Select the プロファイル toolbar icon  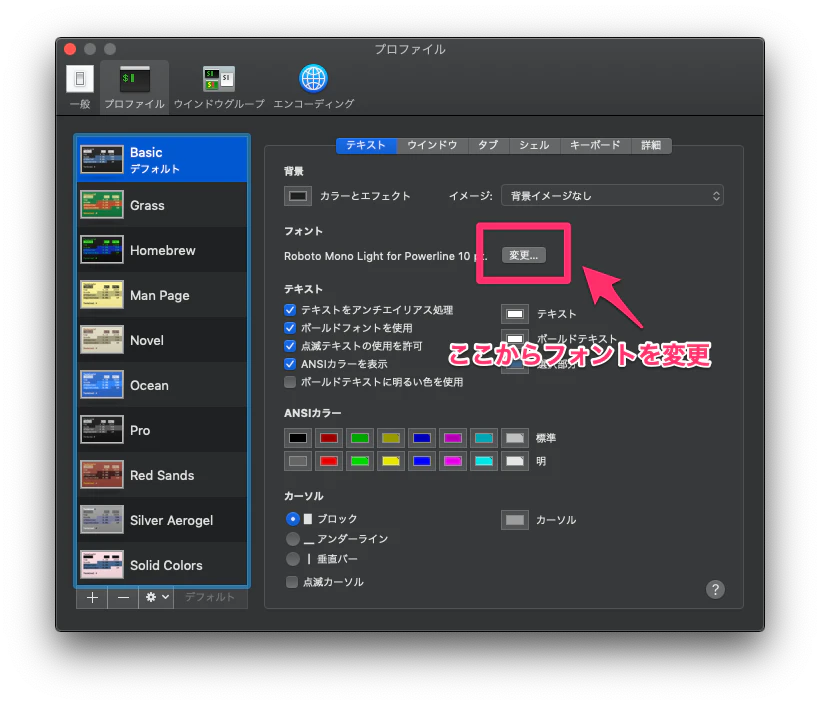(x=134, y=86)
